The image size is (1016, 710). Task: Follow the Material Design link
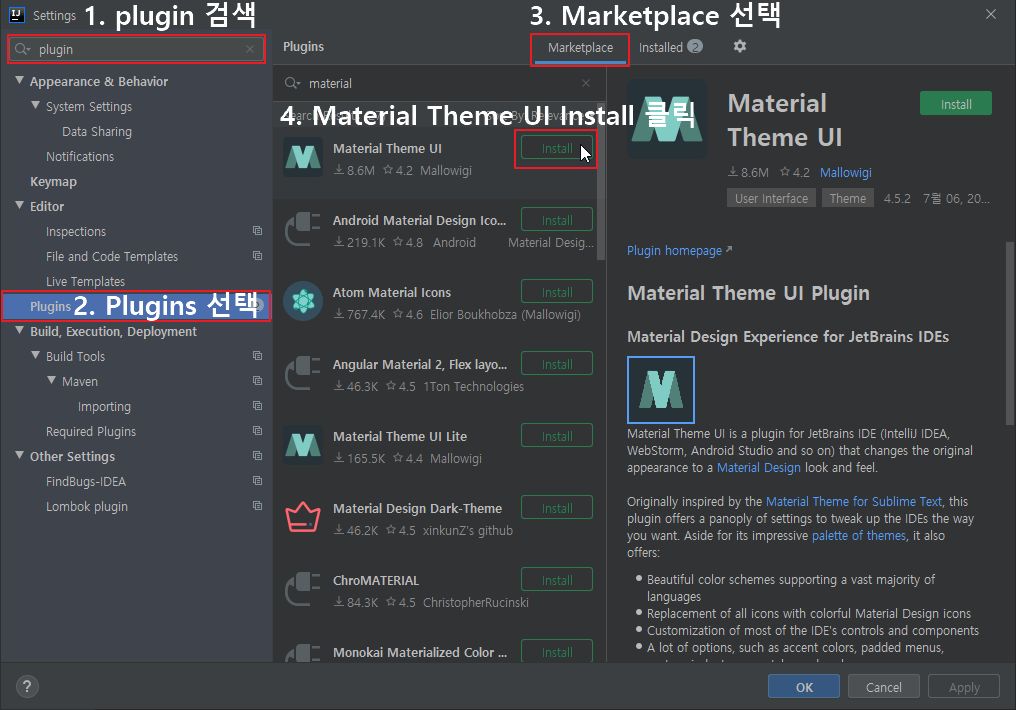point(759,468)
